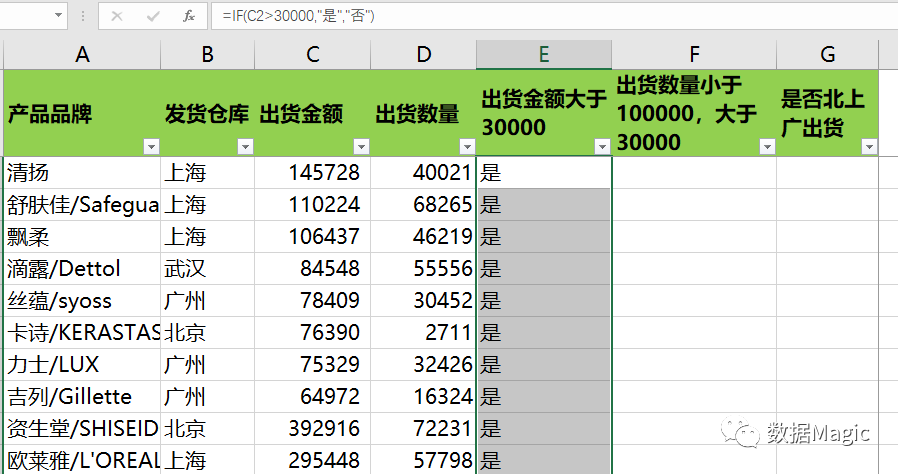Screen dimensions: 898x474
Task: Select the quantity cell 55556
Action: pos(424,268)
